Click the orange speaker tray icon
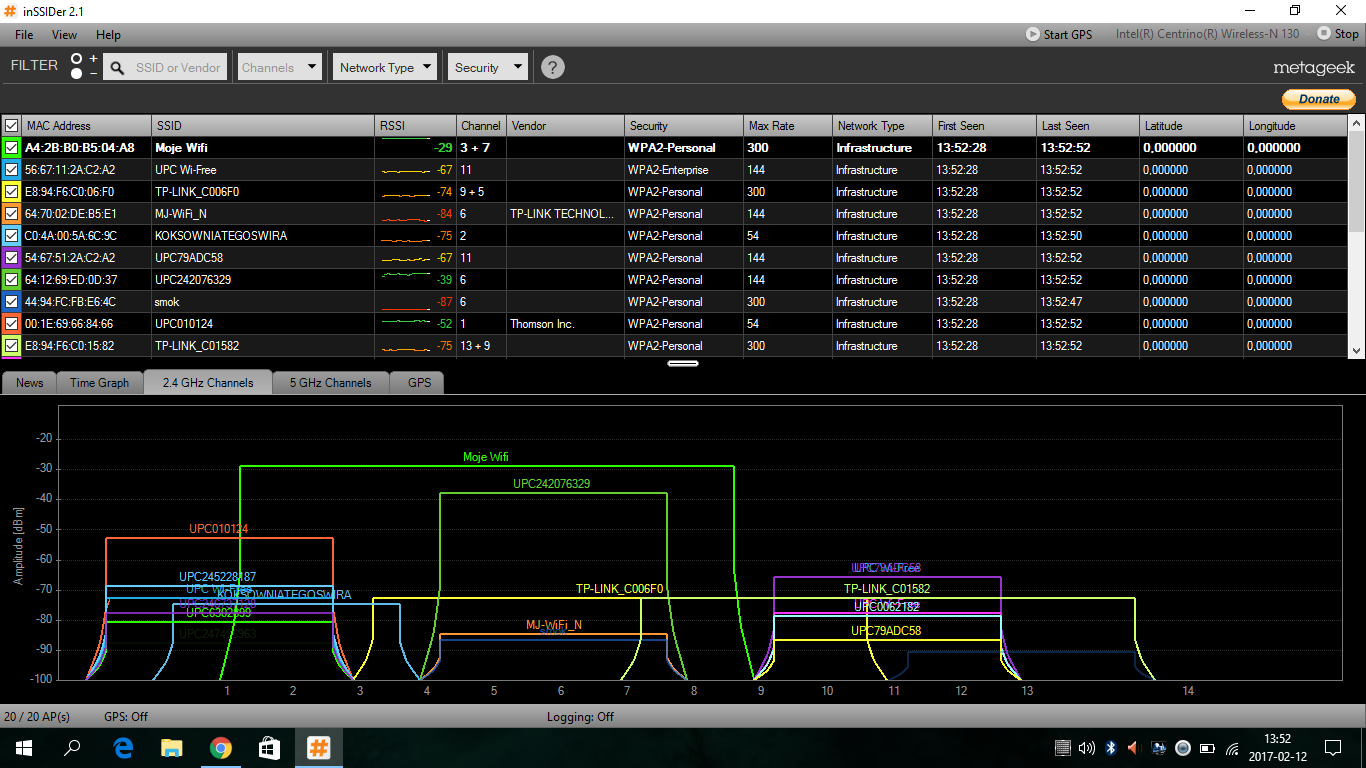 1133,748
